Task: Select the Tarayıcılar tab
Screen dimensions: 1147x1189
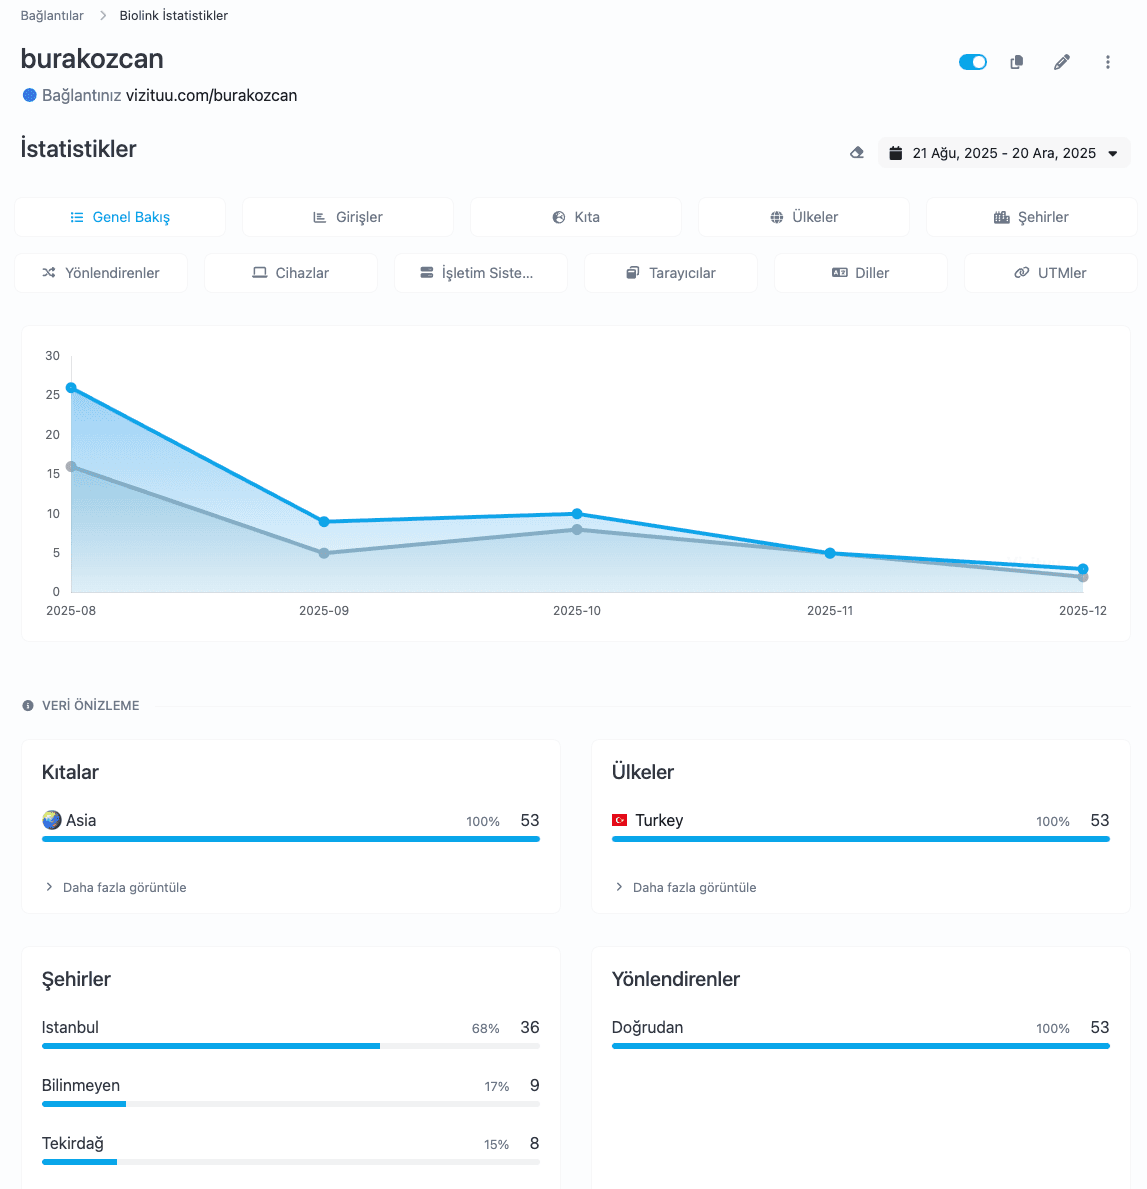Action: pyautogui.click(x=670, y=273)
